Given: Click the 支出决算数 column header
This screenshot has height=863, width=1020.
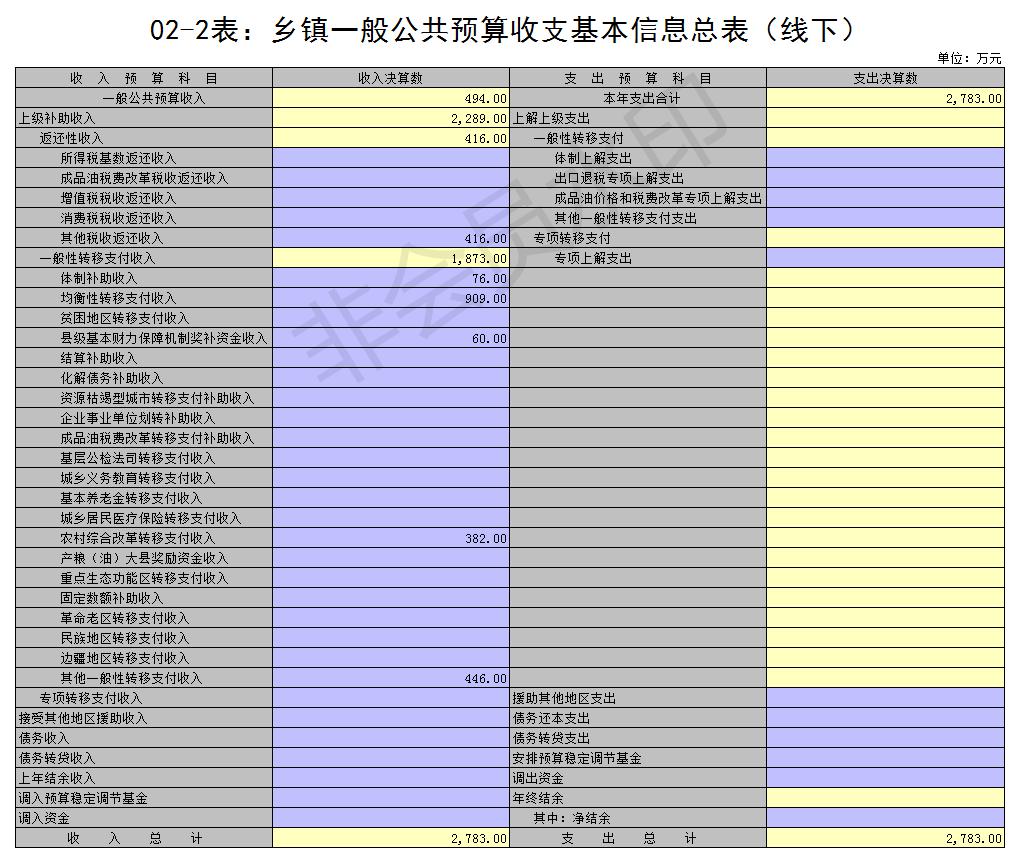Looking at the screenshot, I should point(885,78).
